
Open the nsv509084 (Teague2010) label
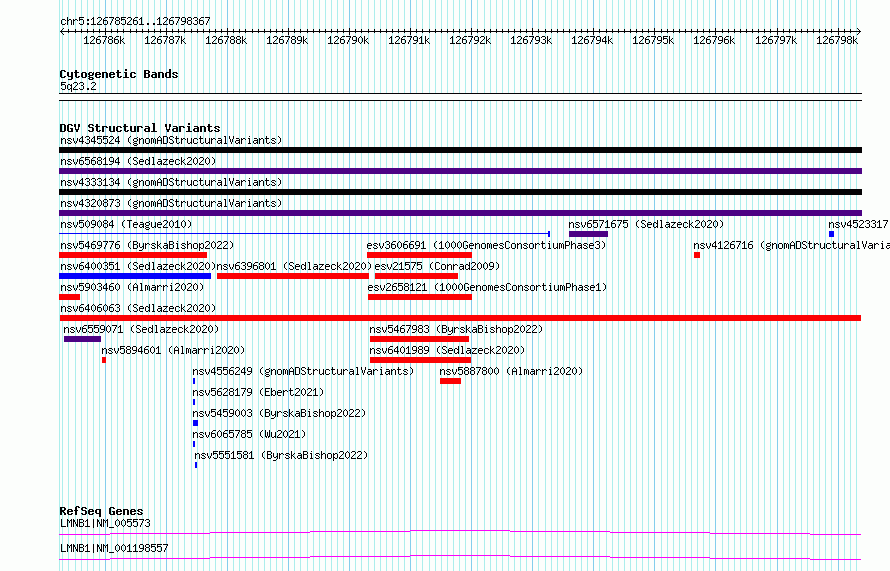[x=126, y=224]
